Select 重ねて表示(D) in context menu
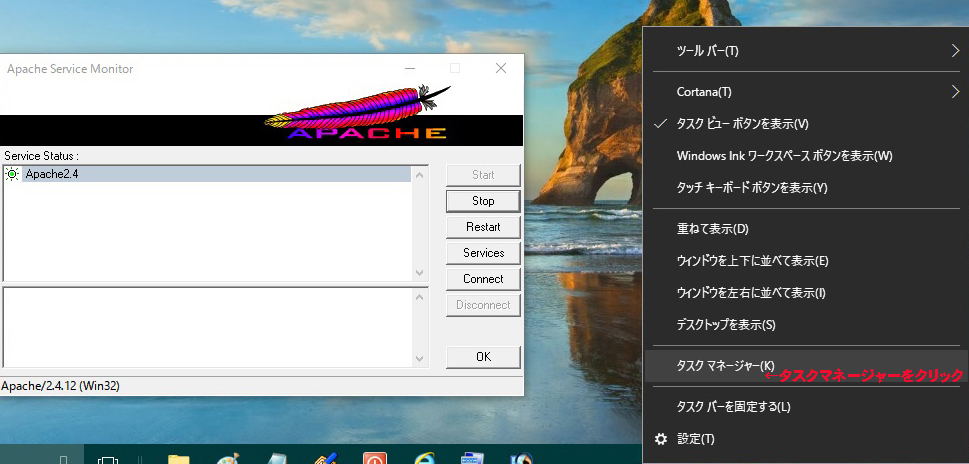The height and width of the screenshot is (464, 969). click(805, 229)
